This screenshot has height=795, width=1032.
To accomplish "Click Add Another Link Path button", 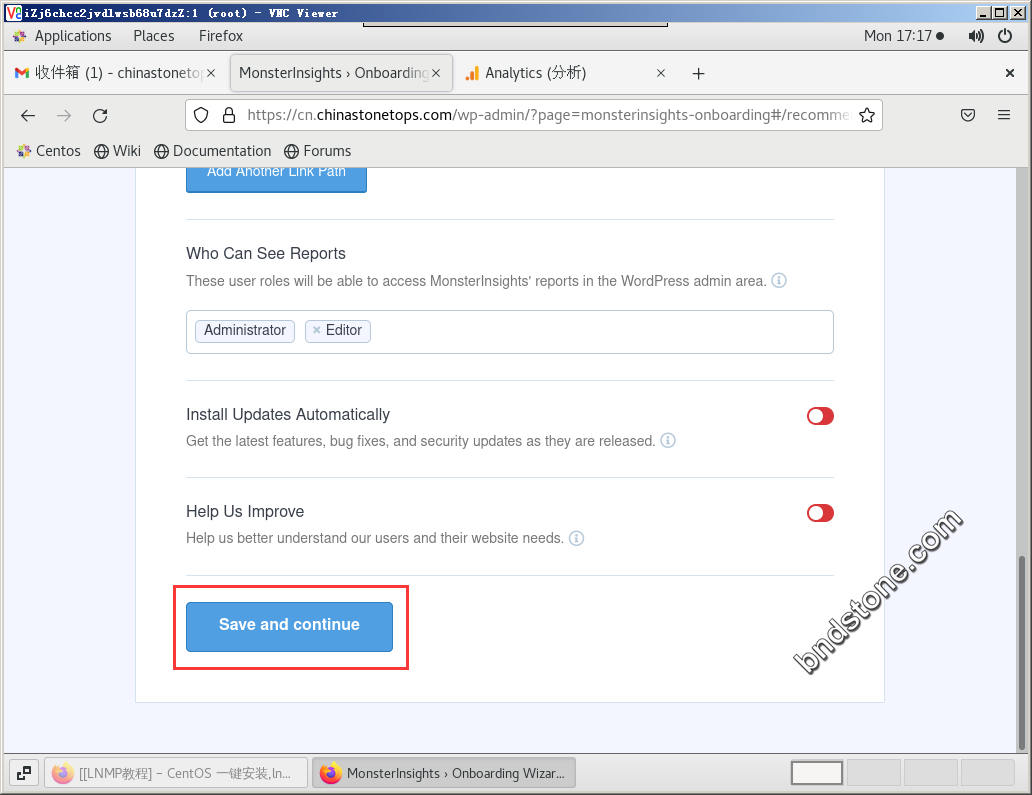I will pyautogui.click(x=276, y=180).
